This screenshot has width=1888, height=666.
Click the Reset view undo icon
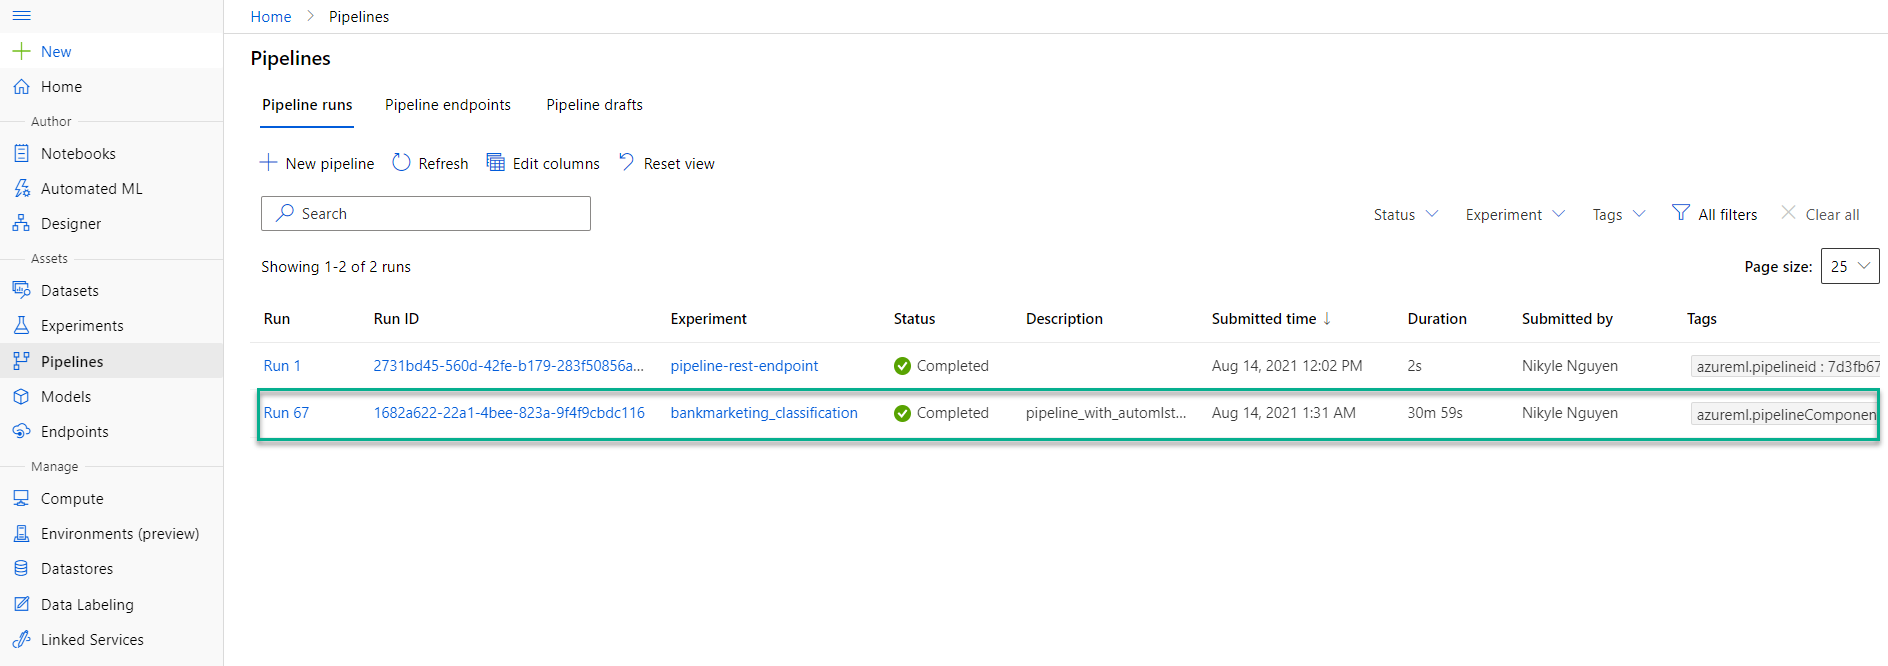coord(627,161)
